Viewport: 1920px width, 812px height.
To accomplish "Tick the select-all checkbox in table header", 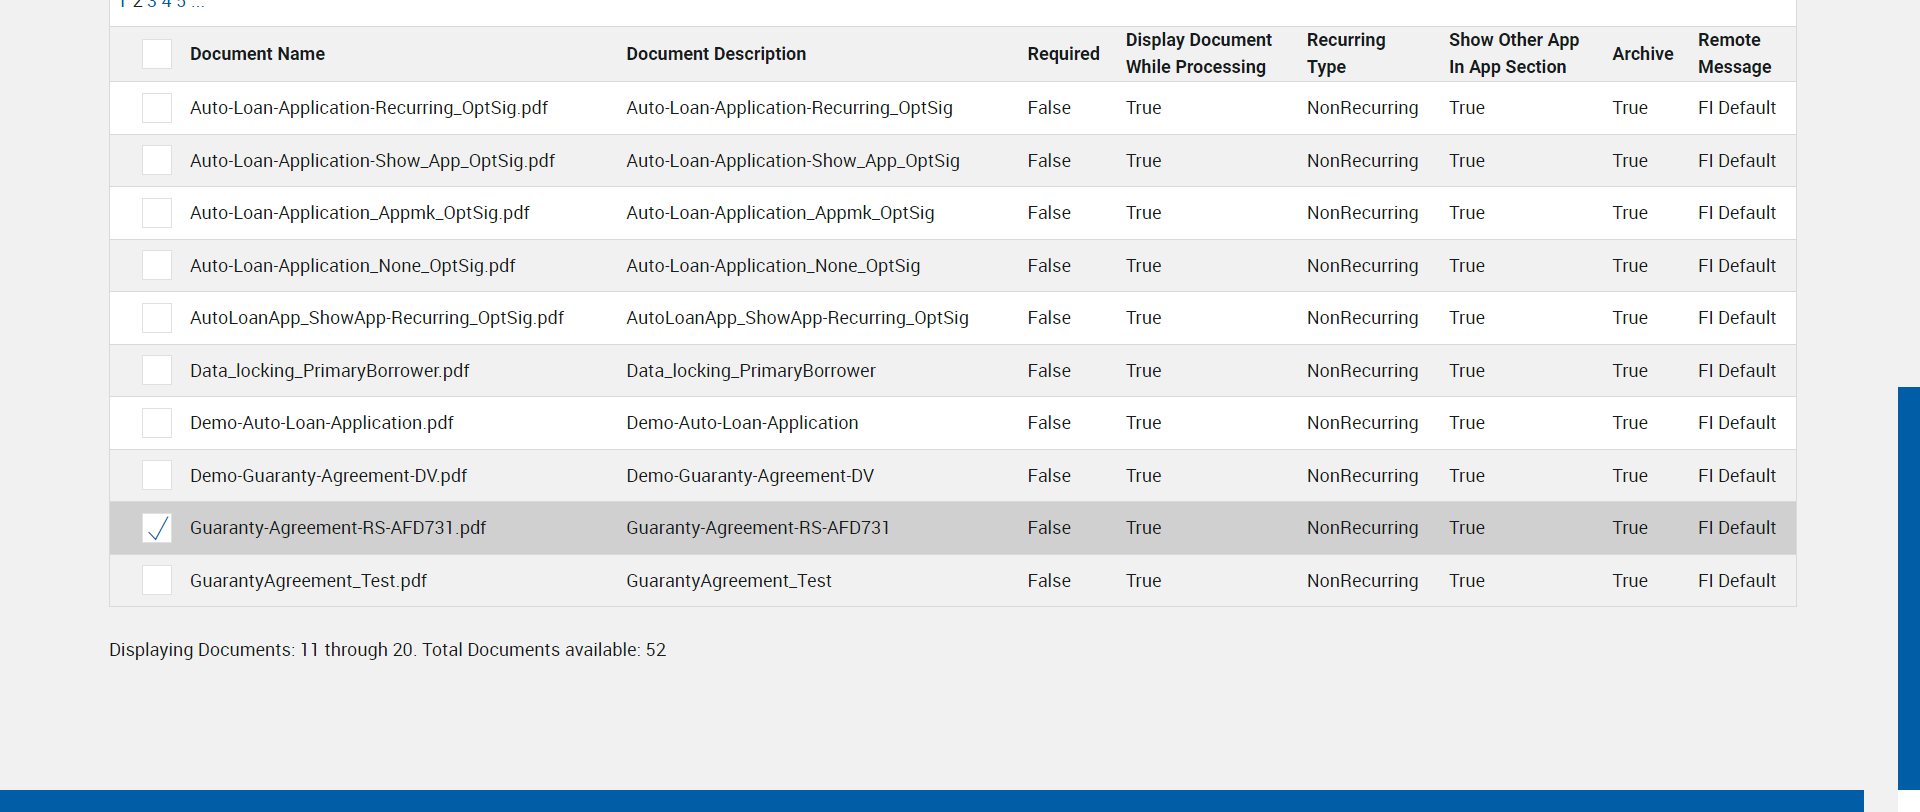I will point(157,54).
